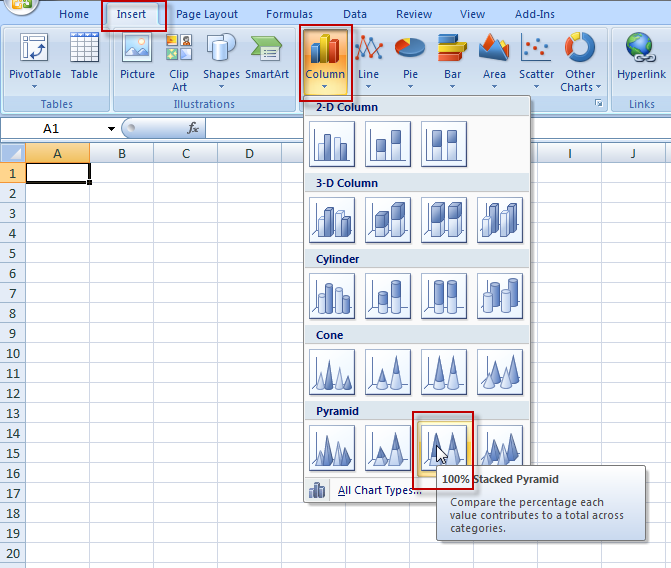The image size is (671, 568).
Task: Select 2-D Clustered Column chart
Action: click(x=332, y=144)
